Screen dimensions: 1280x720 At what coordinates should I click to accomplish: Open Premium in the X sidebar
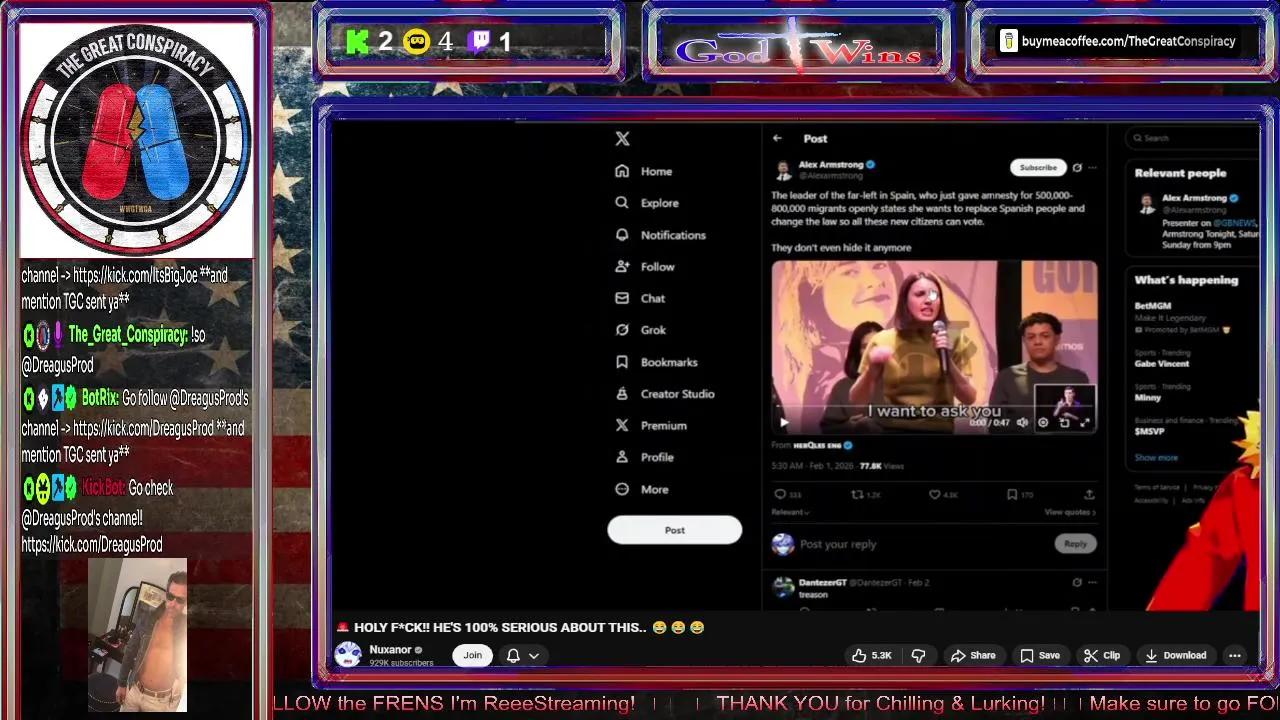click(x=650, y=425)
